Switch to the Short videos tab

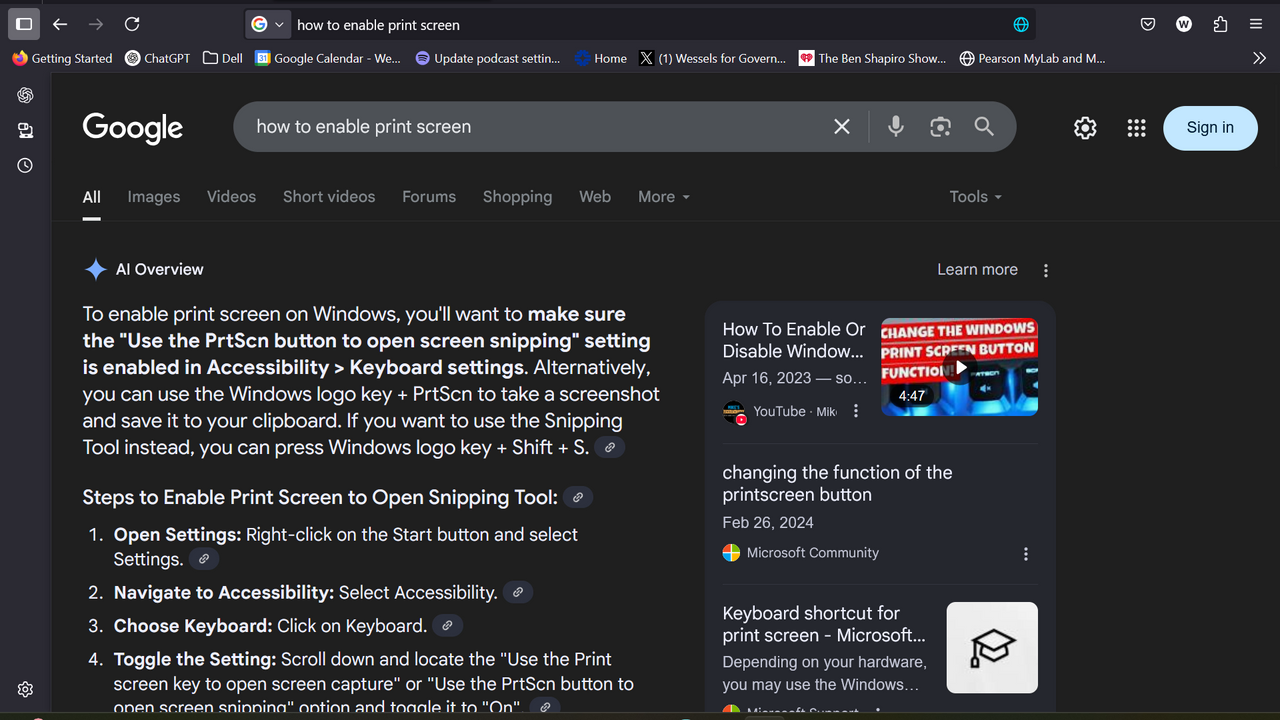329,197
